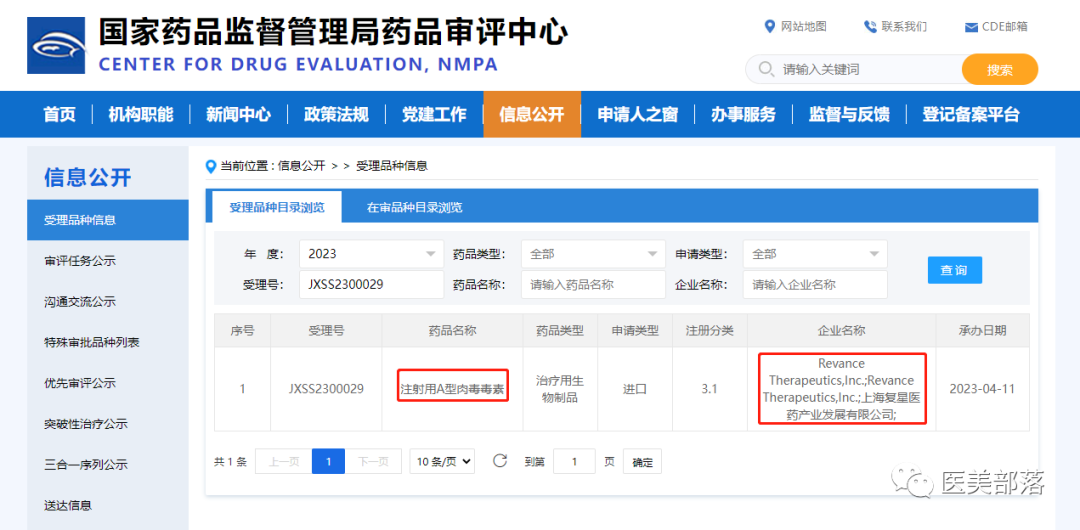Open the 药品类型 dropdown
The height and width of the screenshot is (530, 1080).
594,254
